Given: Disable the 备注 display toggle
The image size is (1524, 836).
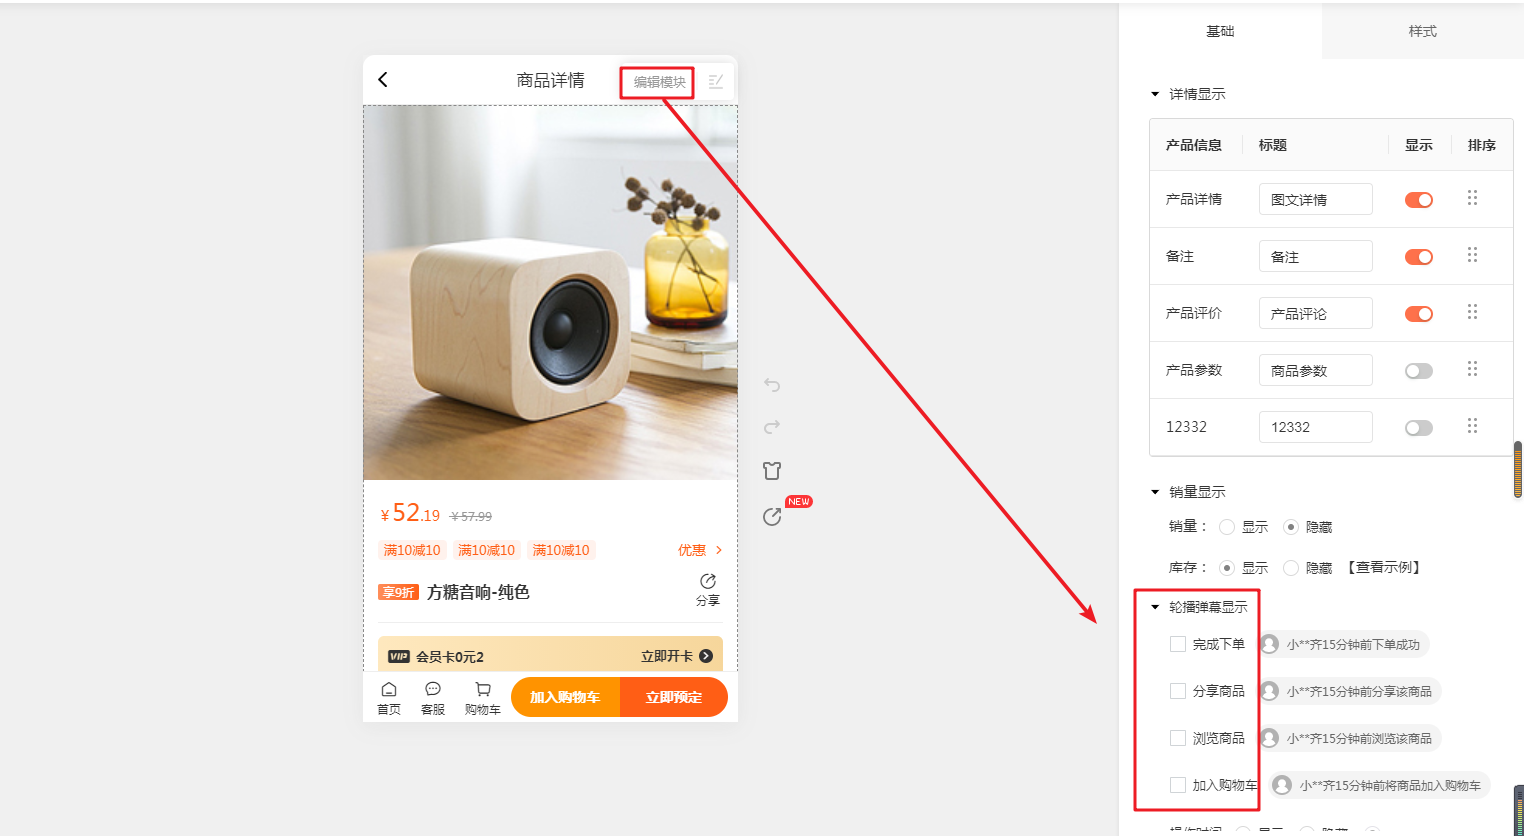Looking at the screenshot, I should [x=1419, y=257].
